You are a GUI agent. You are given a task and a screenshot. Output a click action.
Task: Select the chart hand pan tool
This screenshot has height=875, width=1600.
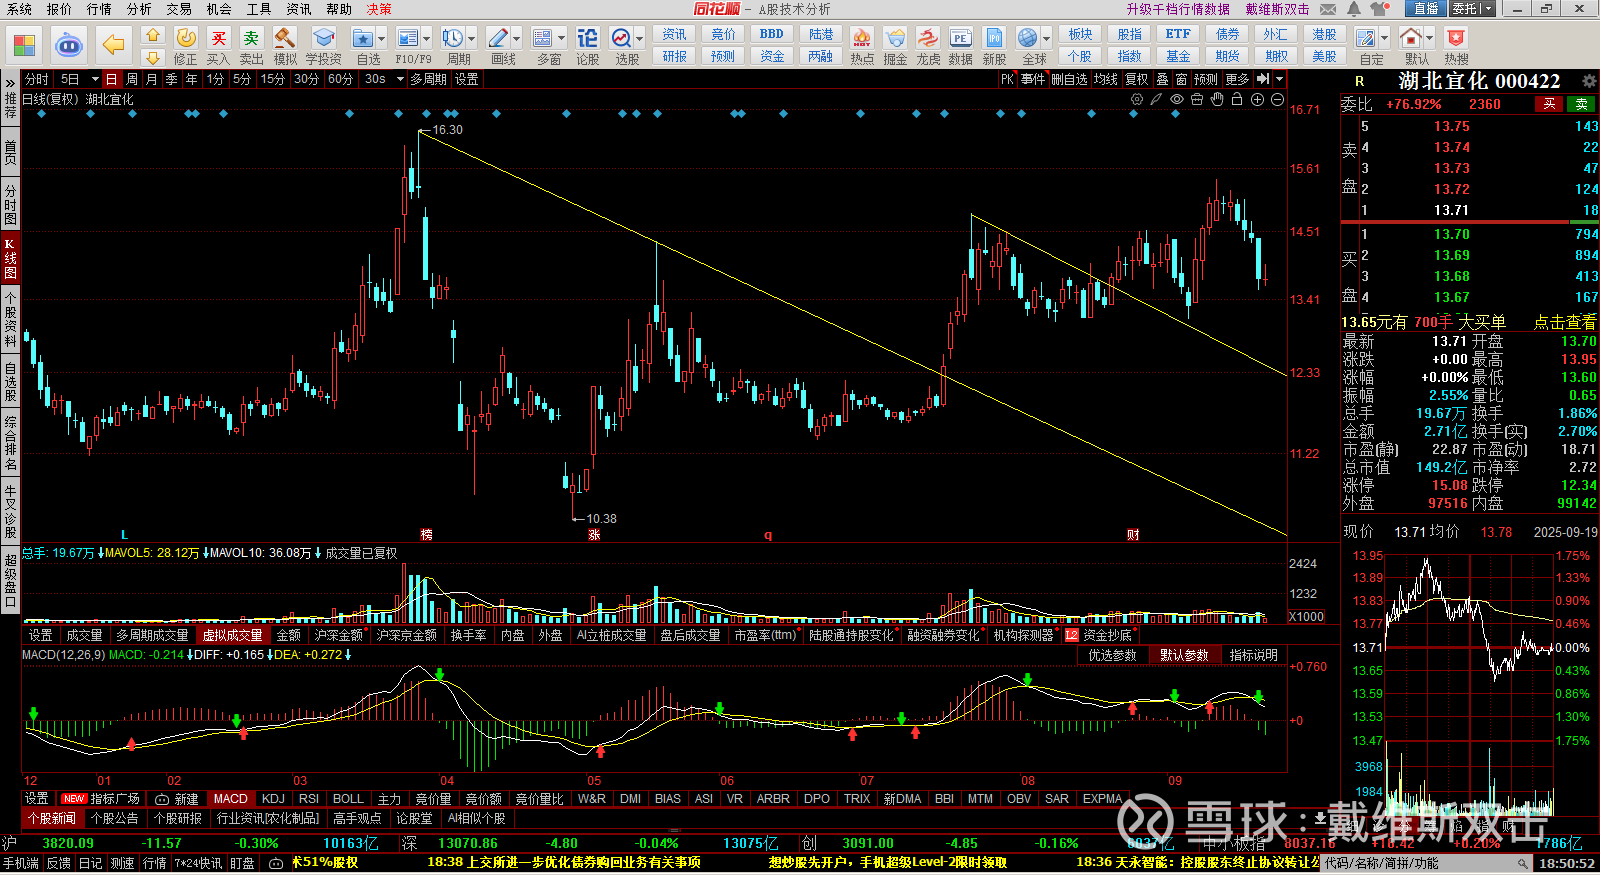click(x=1217, y=100)
